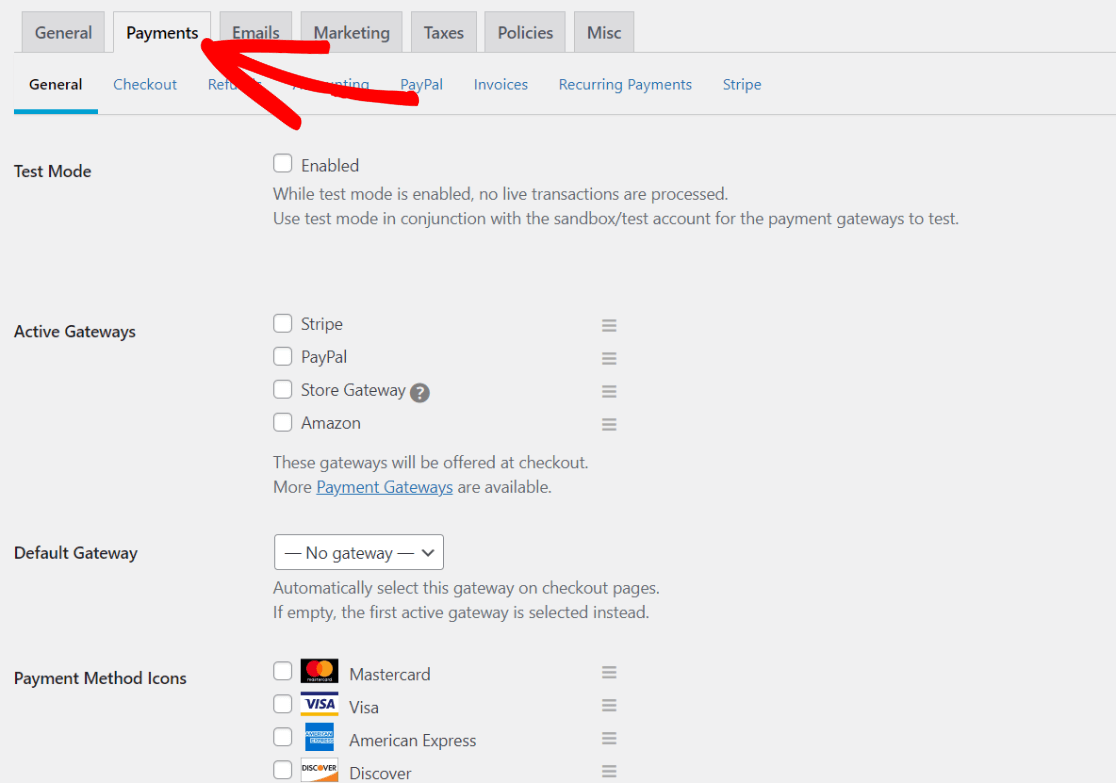This screenshot has height=783, width=1116.
Task: Enable Test Mode
Action: pos(283,164)
